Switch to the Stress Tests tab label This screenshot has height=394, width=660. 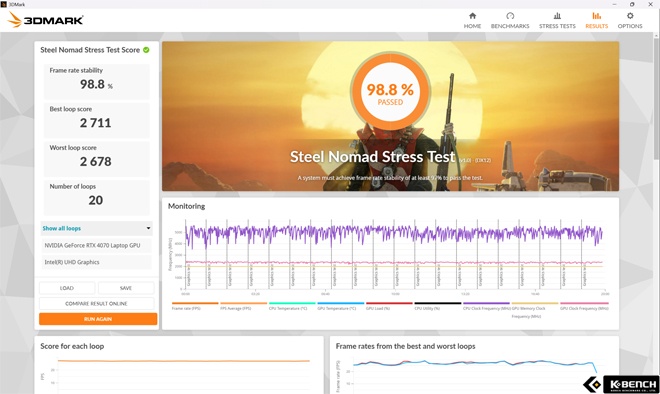tap(557, 26)
